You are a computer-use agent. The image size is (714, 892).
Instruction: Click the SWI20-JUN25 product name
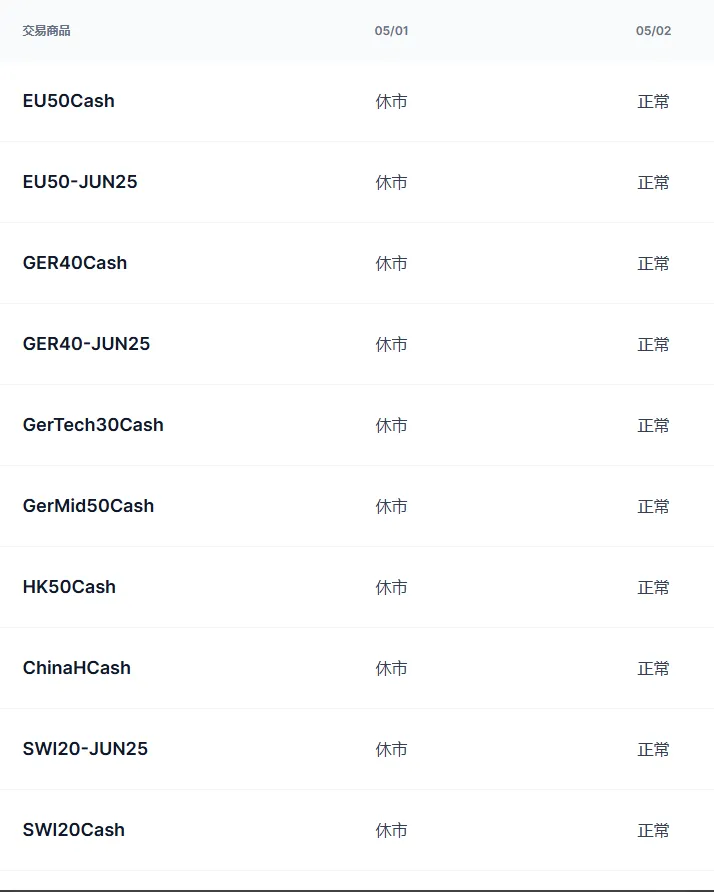pyautogui.click(x=85, y=749)
